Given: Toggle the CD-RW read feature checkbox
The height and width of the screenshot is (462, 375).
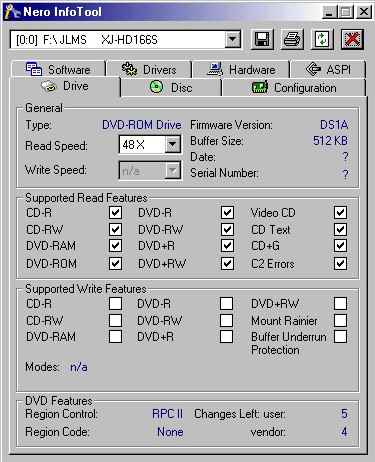Looking at the screenshot, I should pyautogui.click(x=115, y=229).
